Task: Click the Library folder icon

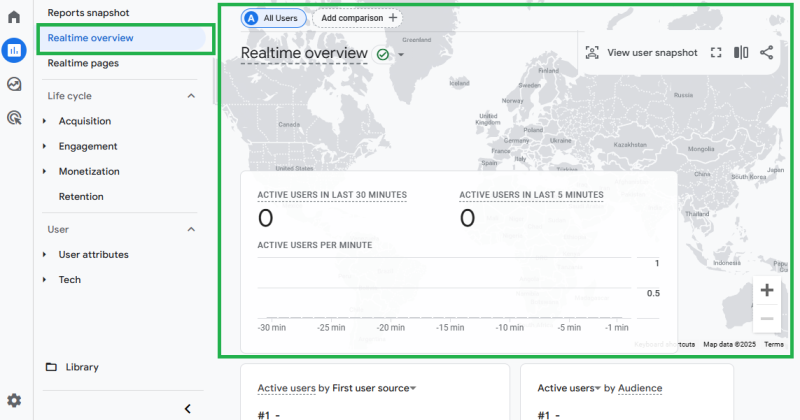Action: click(51, 367)
